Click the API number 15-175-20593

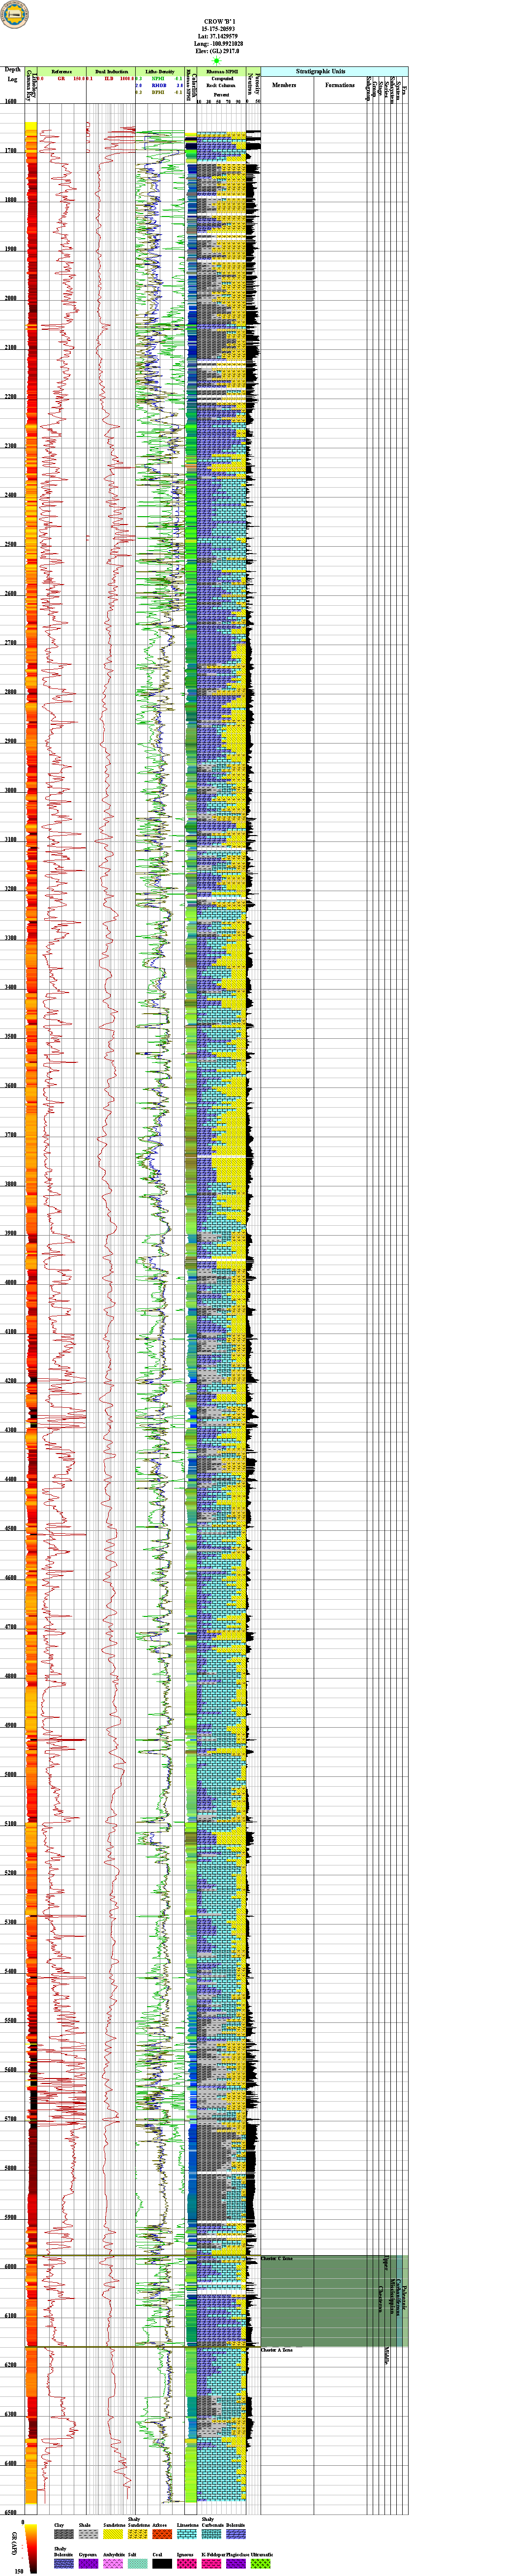[x=219, y=29]
